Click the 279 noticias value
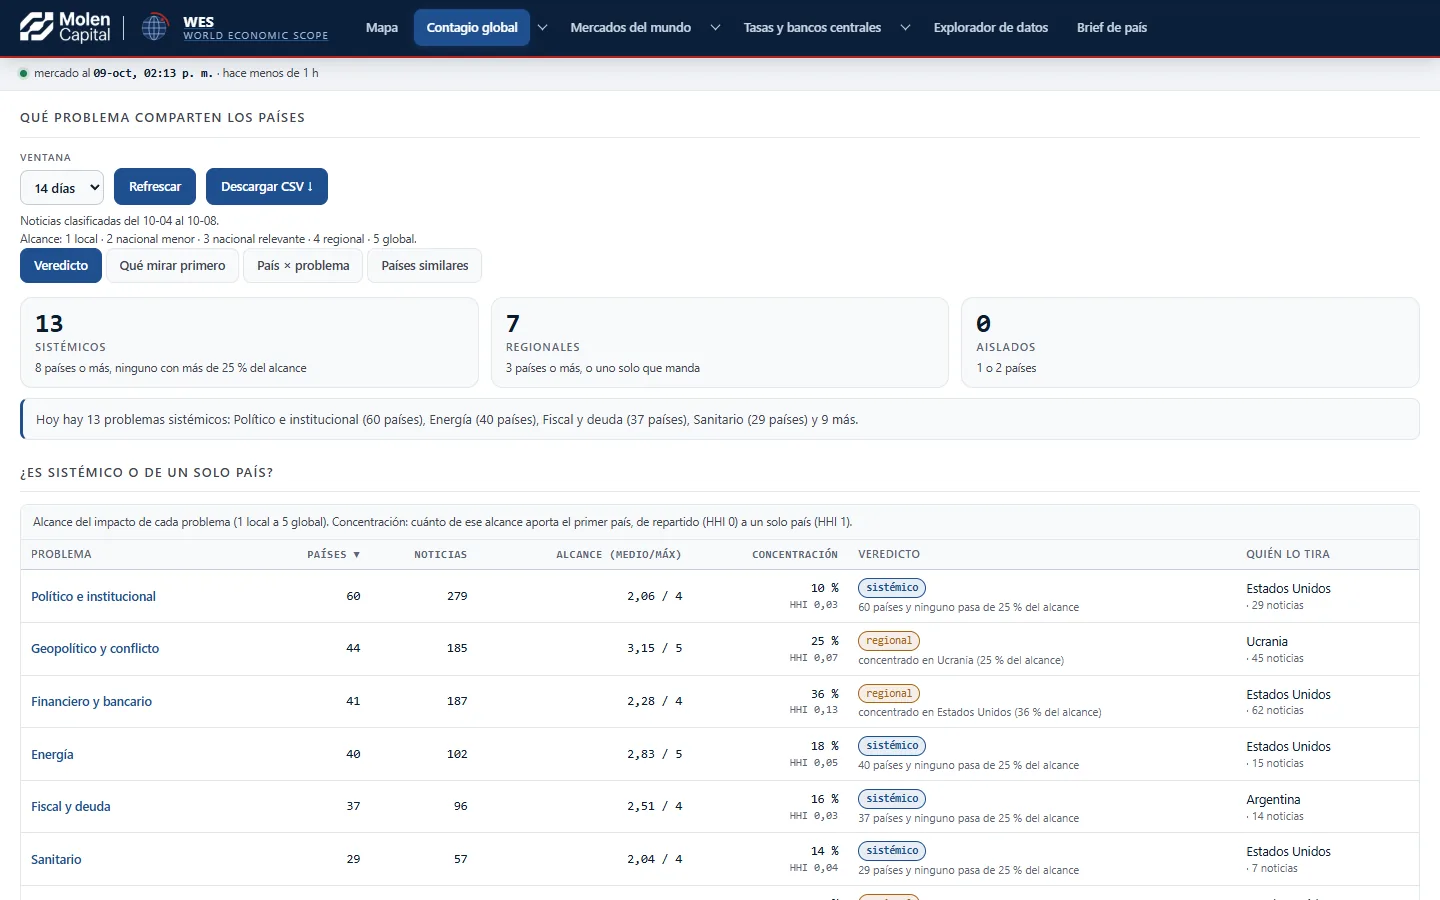Image resolution: width=1440 pixels, height=900 pixels. (457, 596)
